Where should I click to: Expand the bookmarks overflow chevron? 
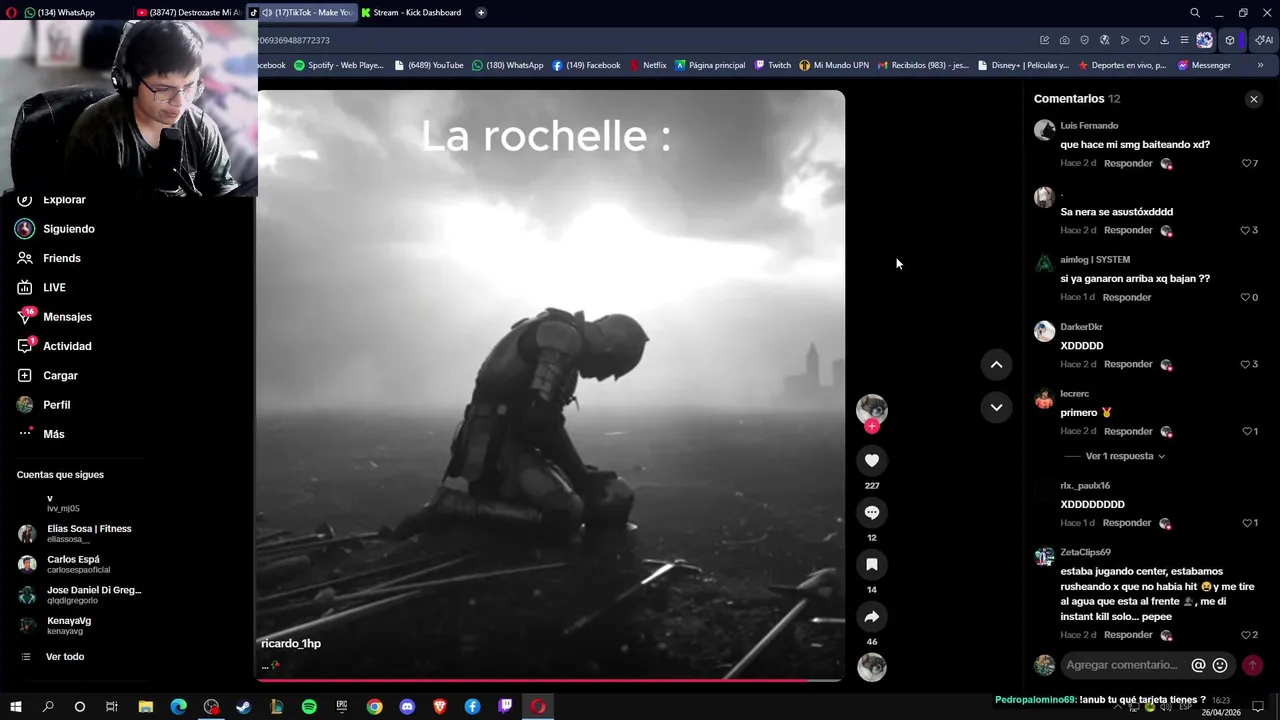(x=1260, y=65)
